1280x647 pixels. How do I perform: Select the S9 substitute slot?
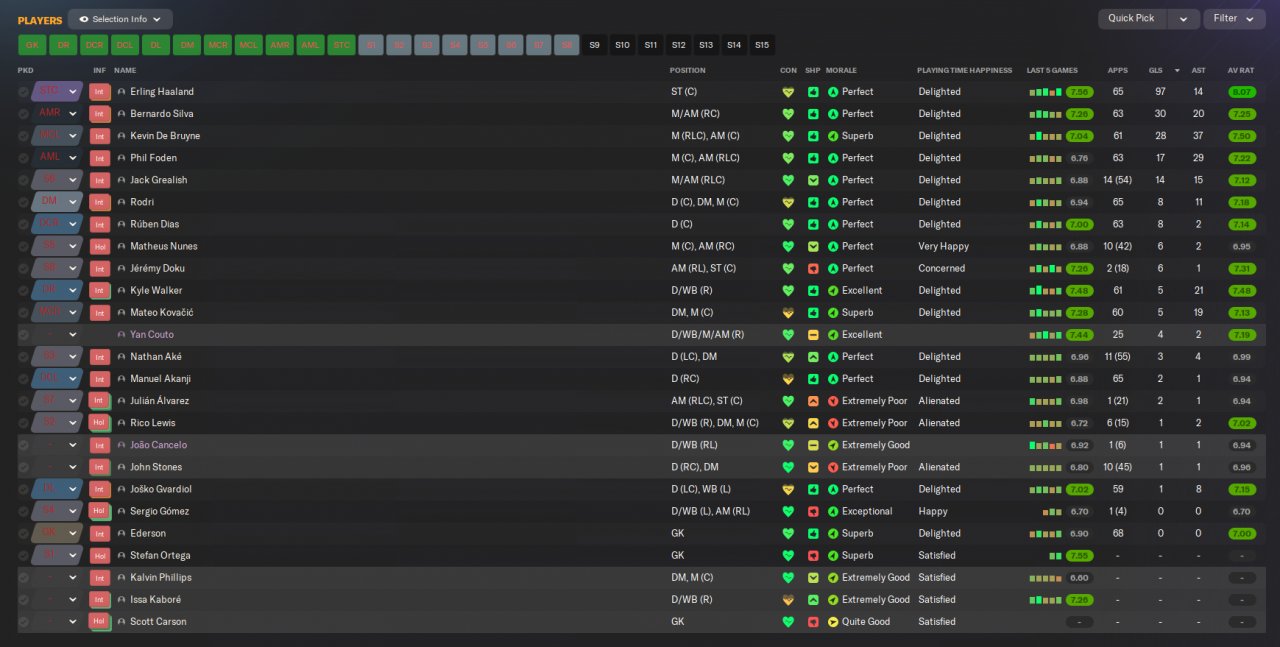pos(595,45)
